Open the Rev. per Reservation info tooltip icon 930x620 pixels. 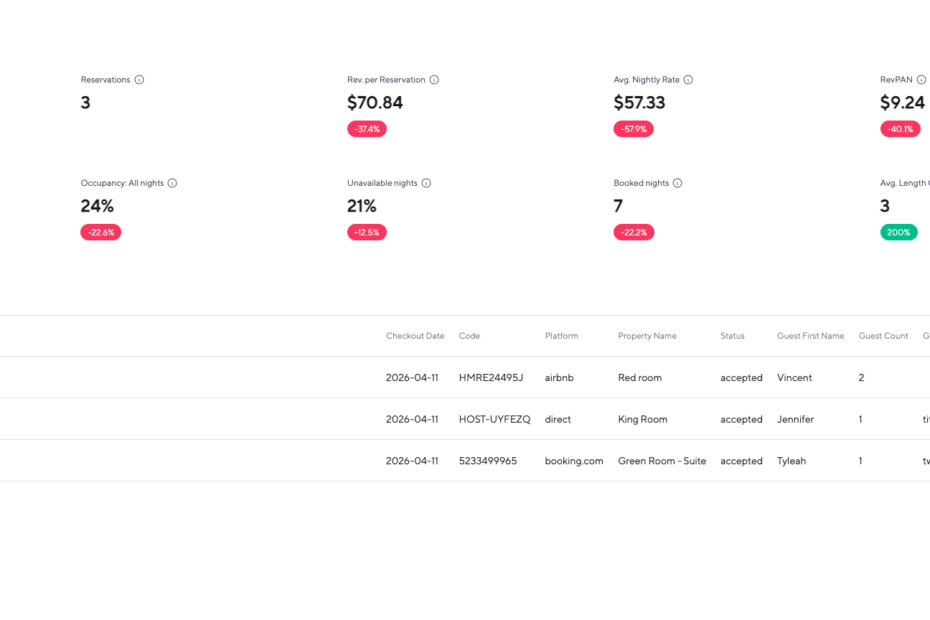pos(434,80)
